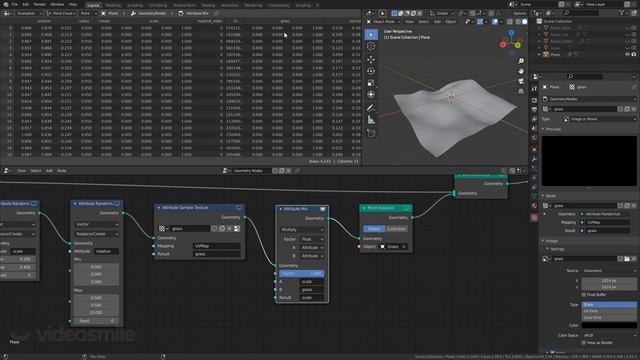The image size is (640, 360).
Task: Click Attribute rotation field on Attribute Randomize
Action: tap(106, 251)
